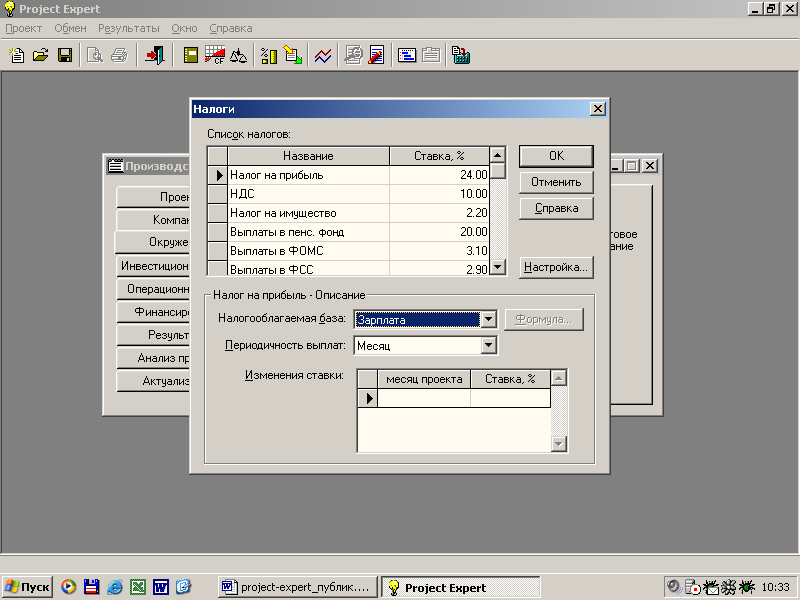Screen dimensions: 800x600
Task: Click the 24.00 rate cell
Action: (439, 175)
